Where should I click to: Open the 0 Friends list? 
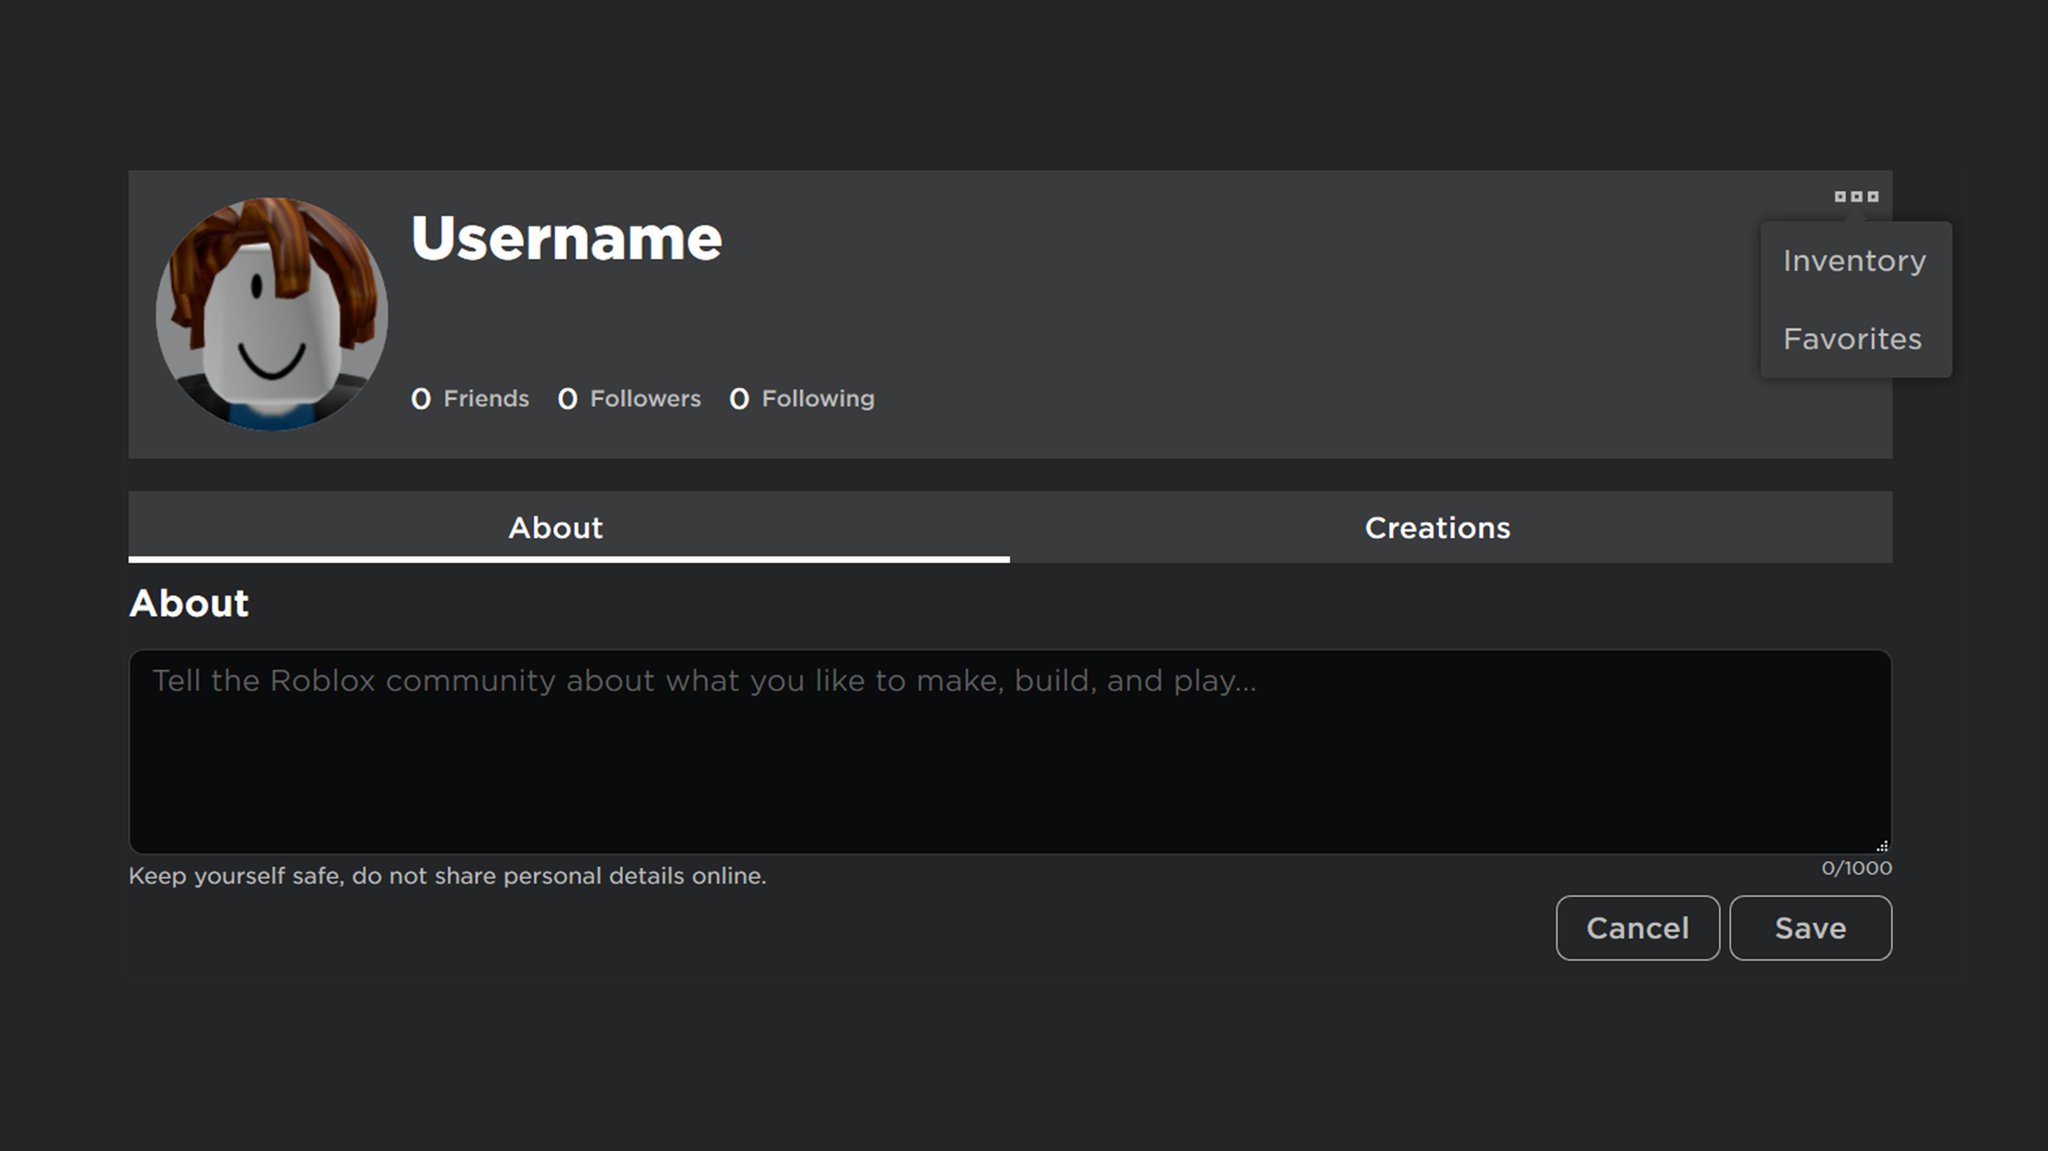(x=470, y=399)
